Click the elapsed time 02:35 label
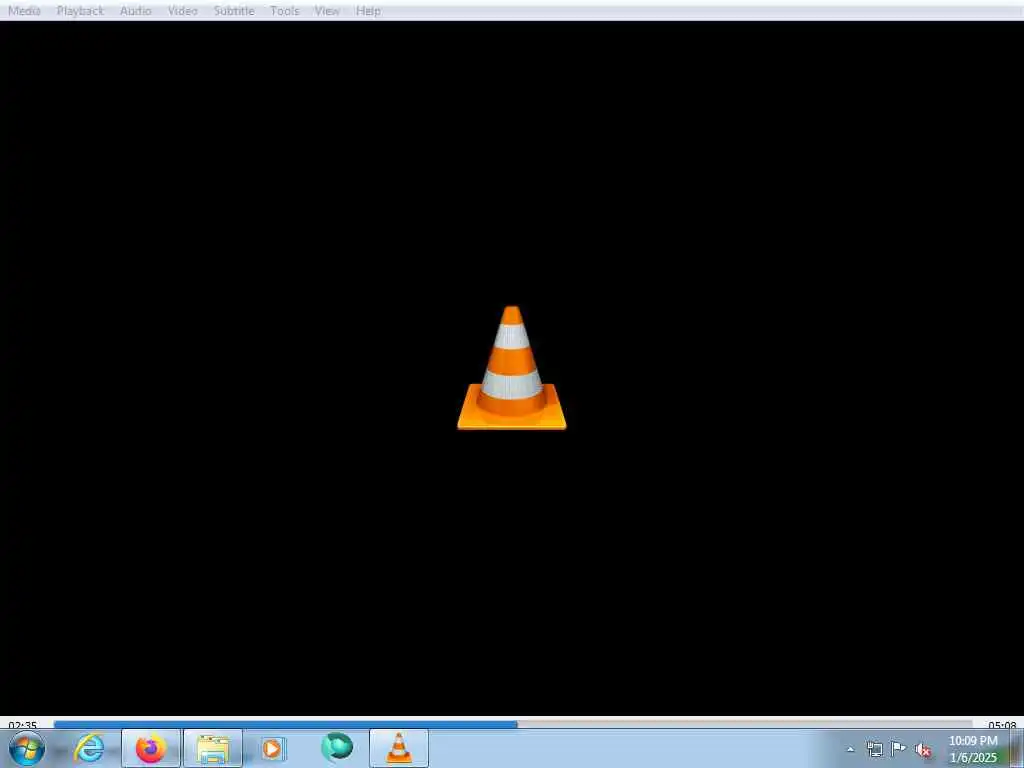 (23, 725)
